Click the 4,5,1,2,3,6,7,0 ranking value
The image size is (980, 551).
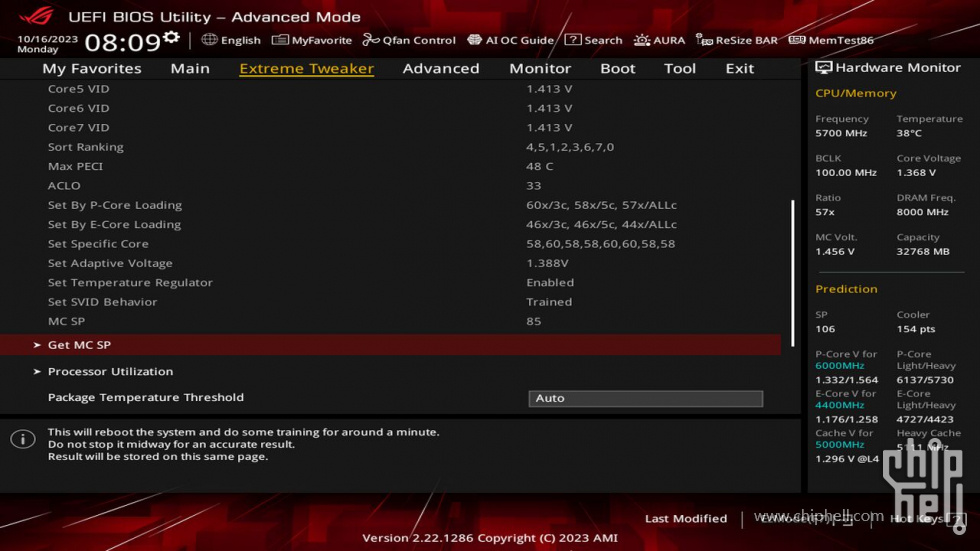tap(570, 147)
